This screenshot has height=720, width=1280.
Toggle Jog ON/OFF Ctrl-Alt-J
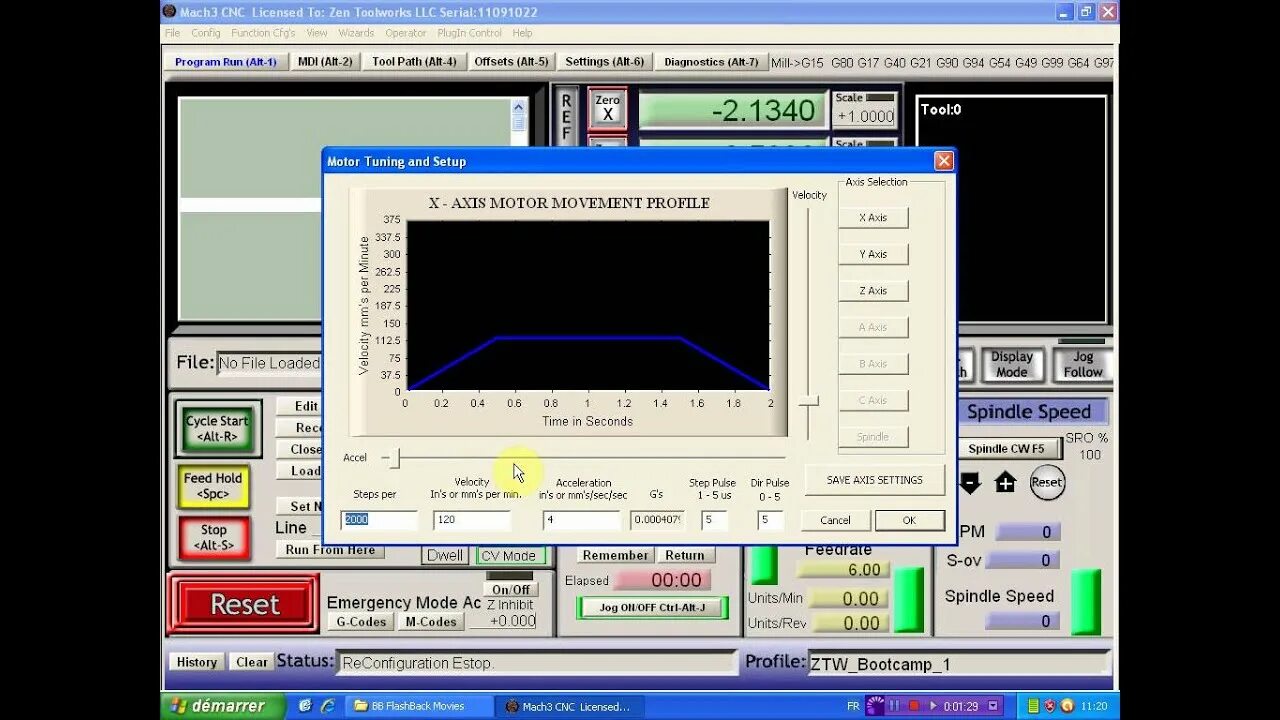click(653, 607)
